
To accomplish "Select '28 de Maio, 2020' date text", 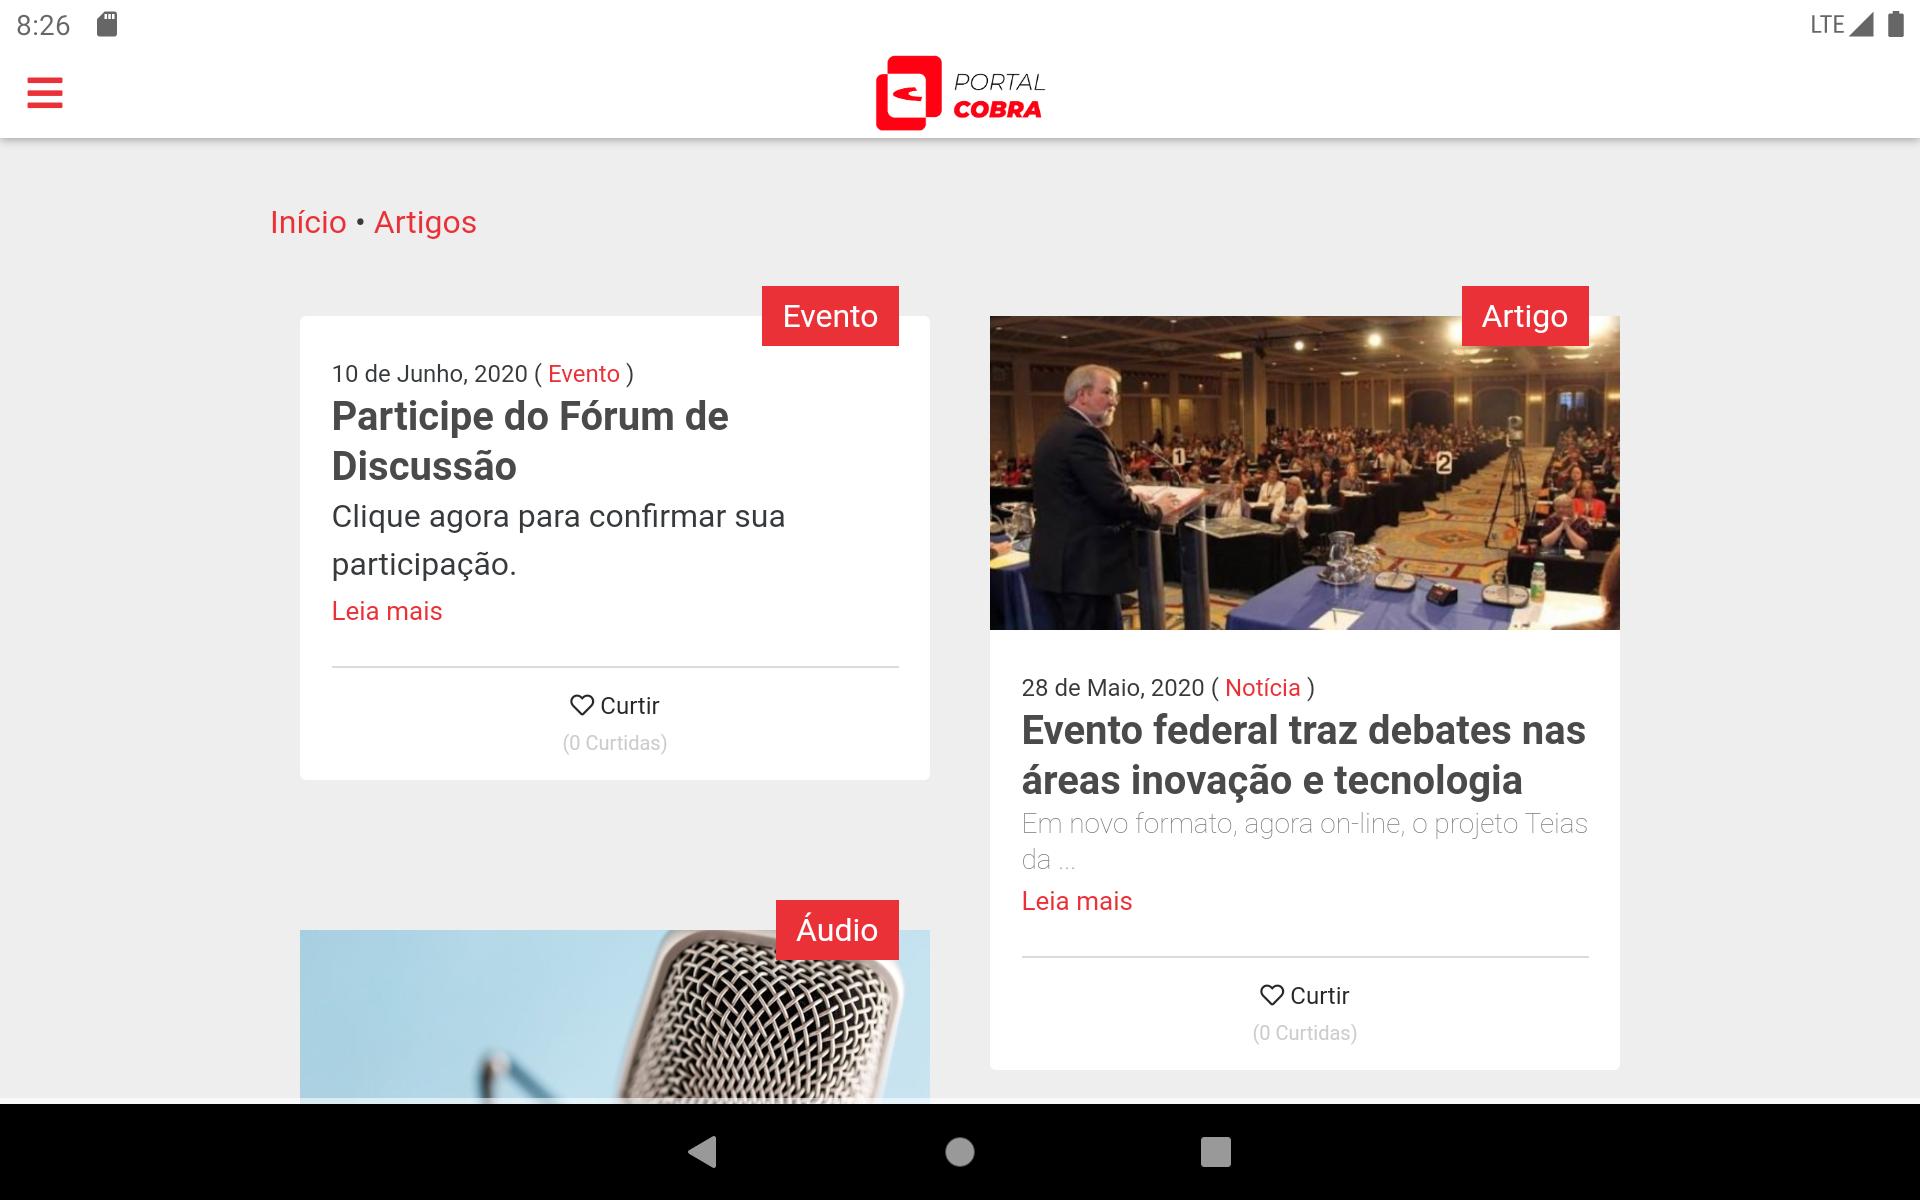I will click(x=1113, y=688).
